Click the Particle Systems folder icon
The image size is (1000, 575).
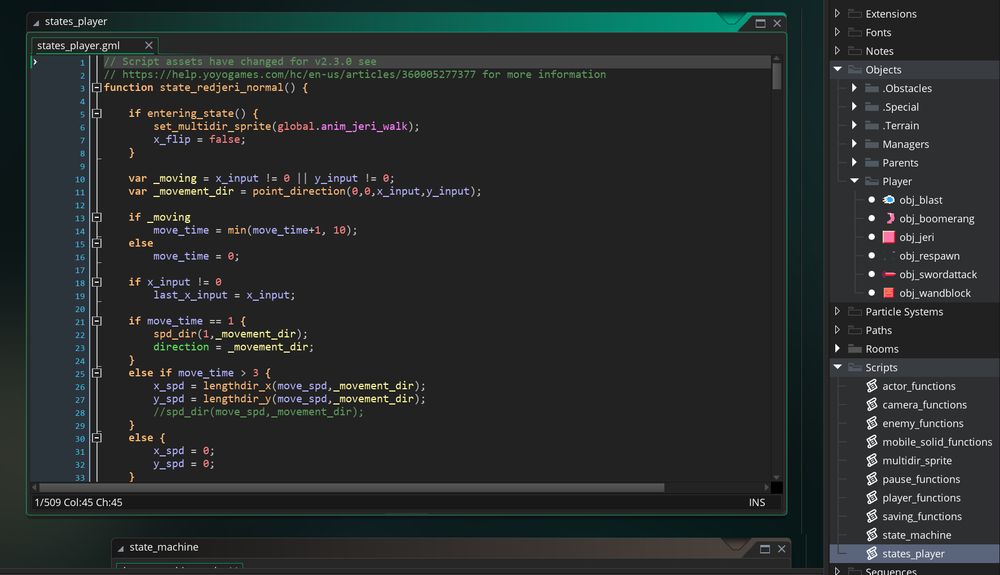(x=855, y=312)
